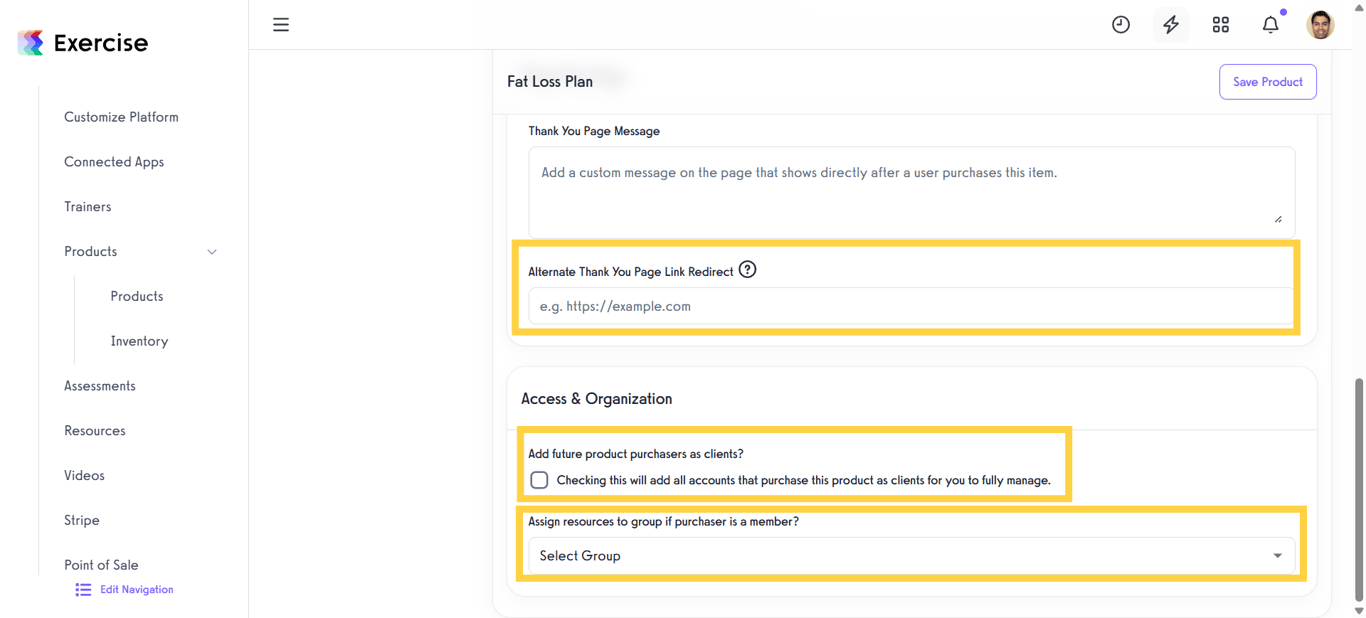Click the Thank You Page Message text area
This screenshot has height=618, width=1366.
(910, 190)
